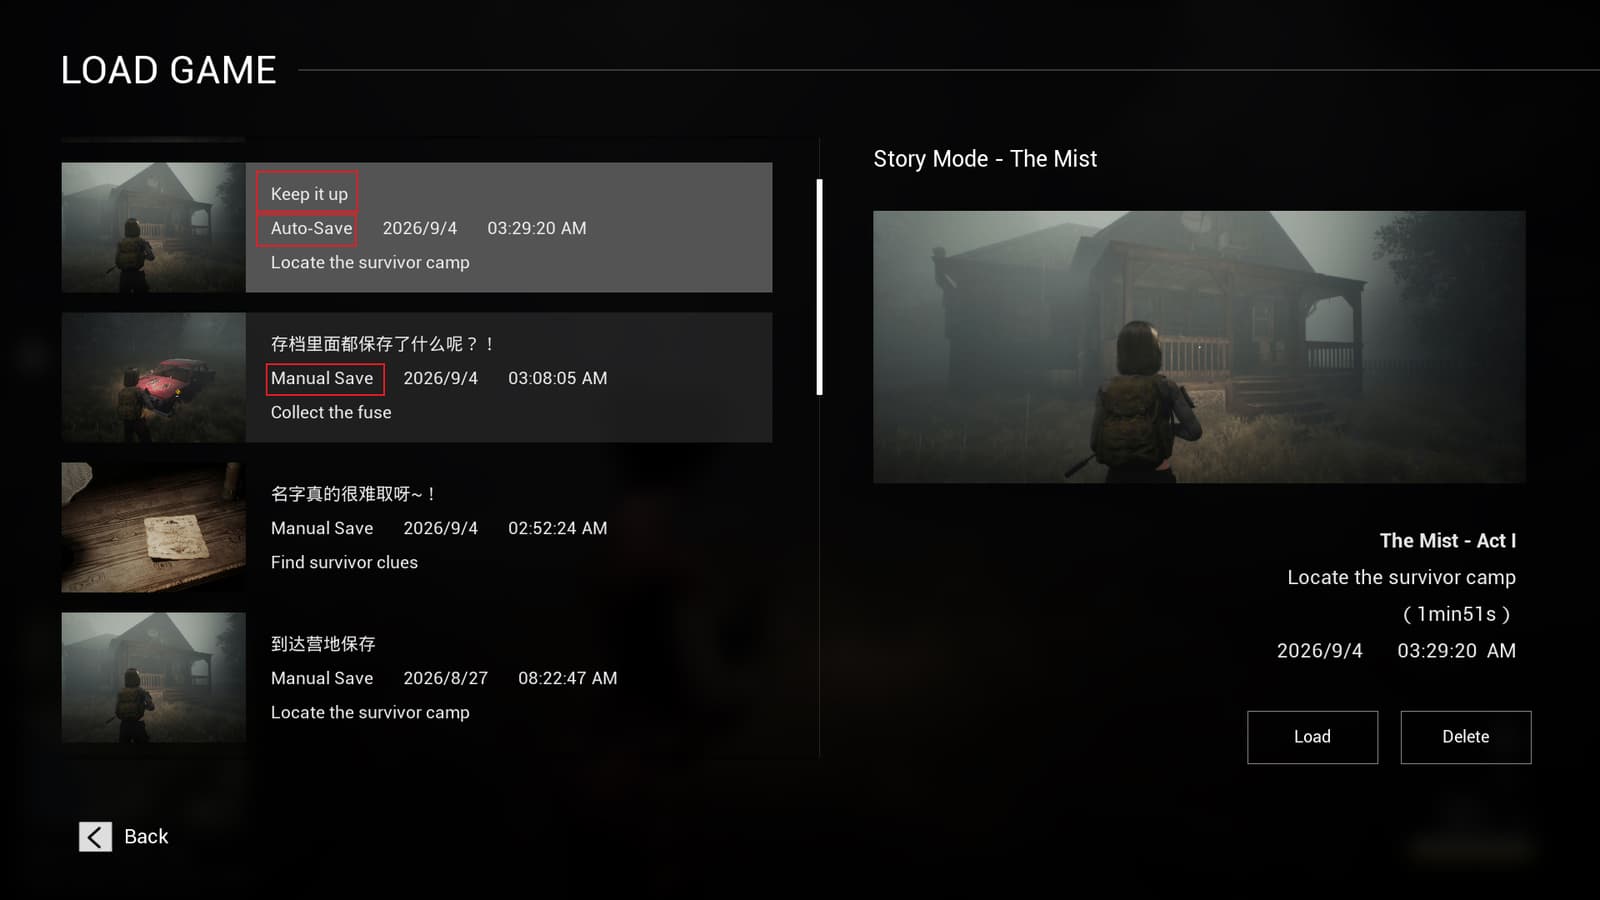
Task: Select the red car save thumbnail
Action: pyautogui.click(x=153, y=378)
